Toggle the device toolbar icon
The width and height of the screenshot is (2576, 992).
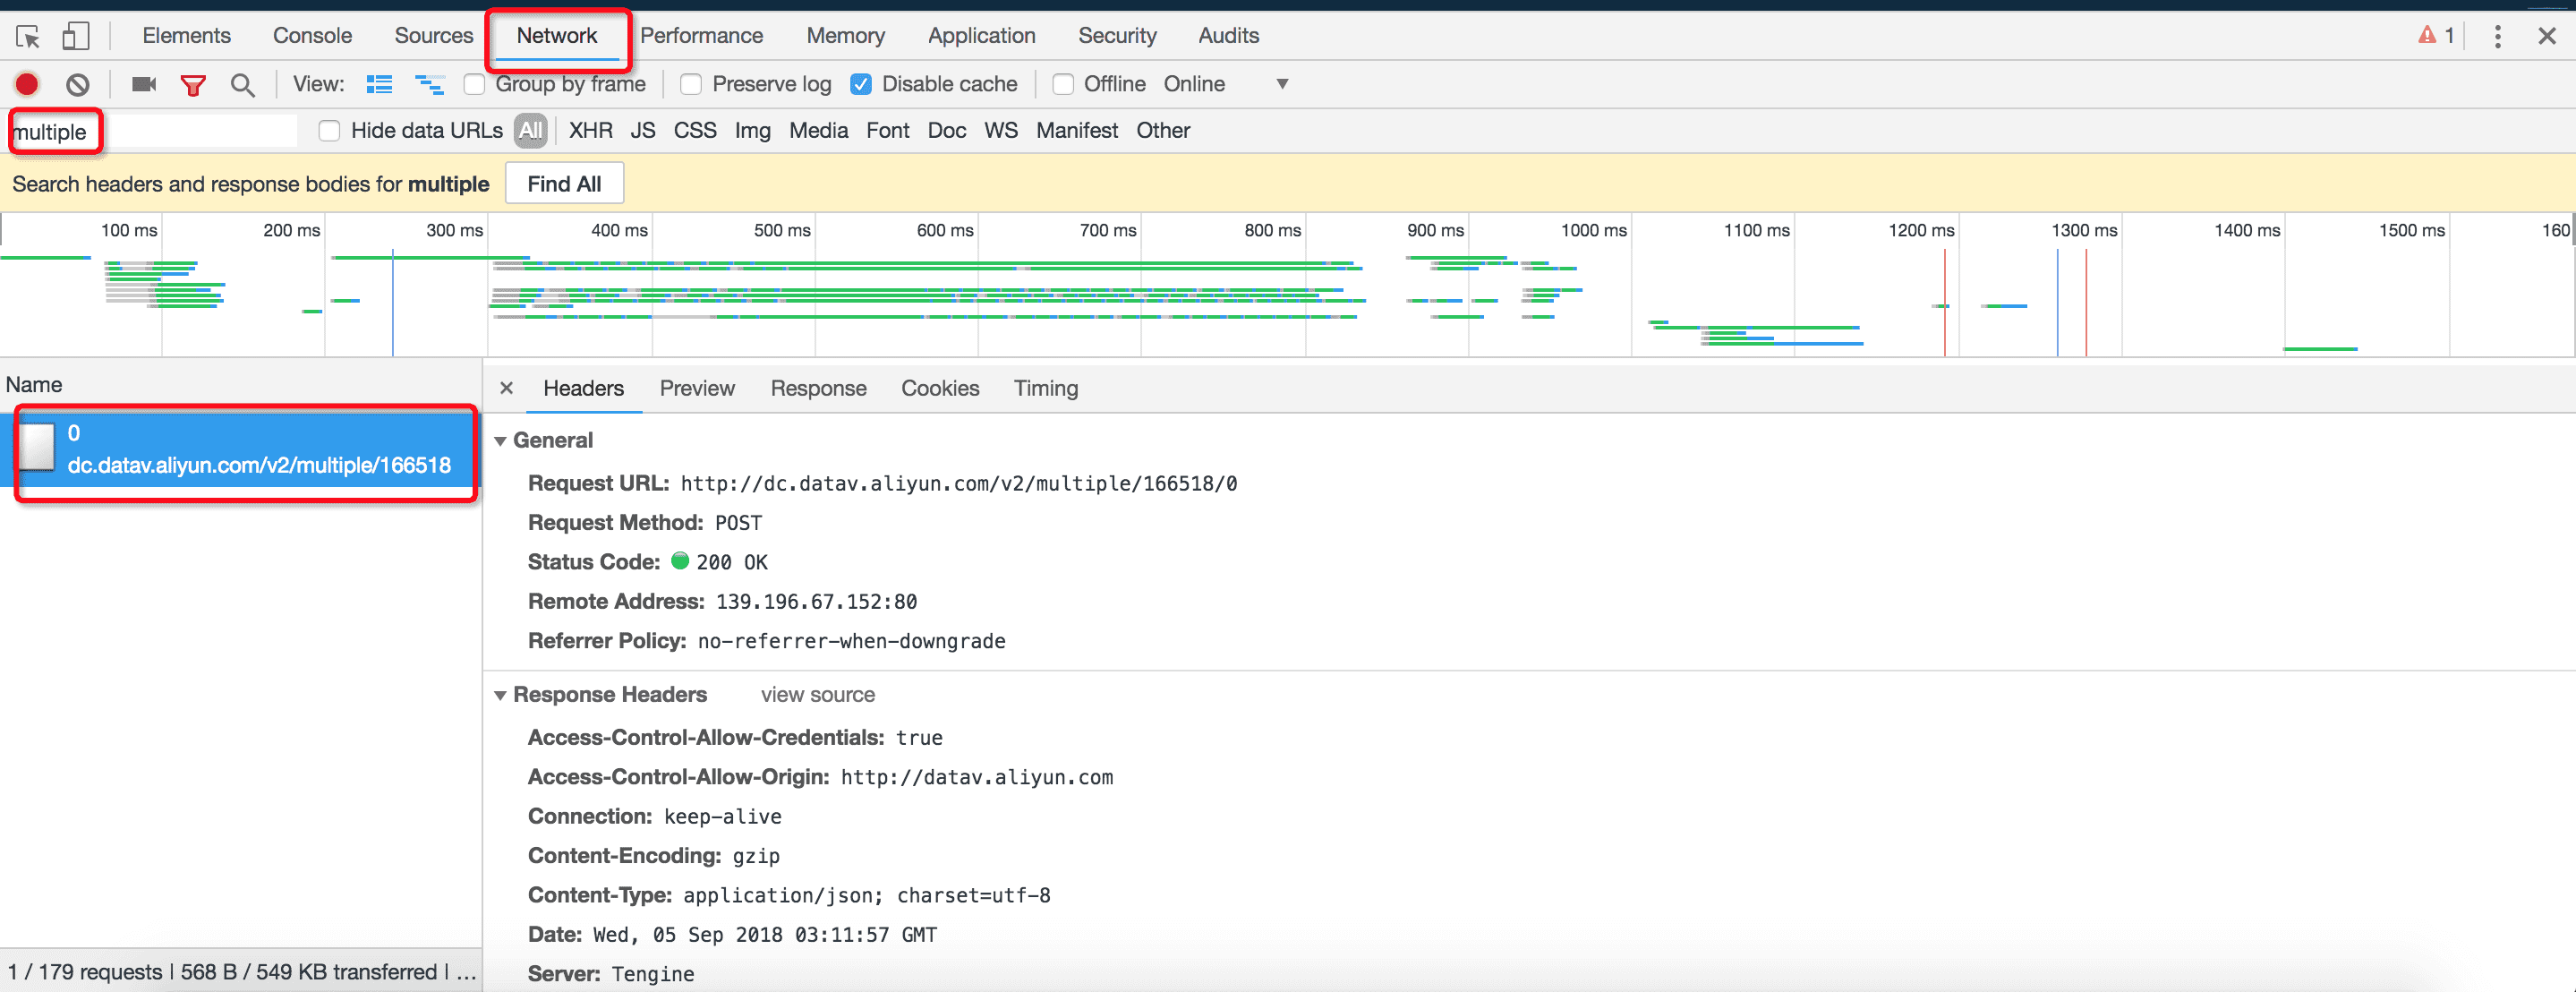pyautogui.click(x=76, y=37)
